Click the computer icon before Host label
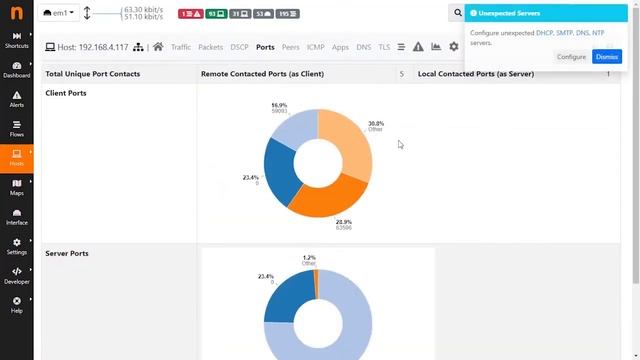The image size is (640, 360). point(50,47)
